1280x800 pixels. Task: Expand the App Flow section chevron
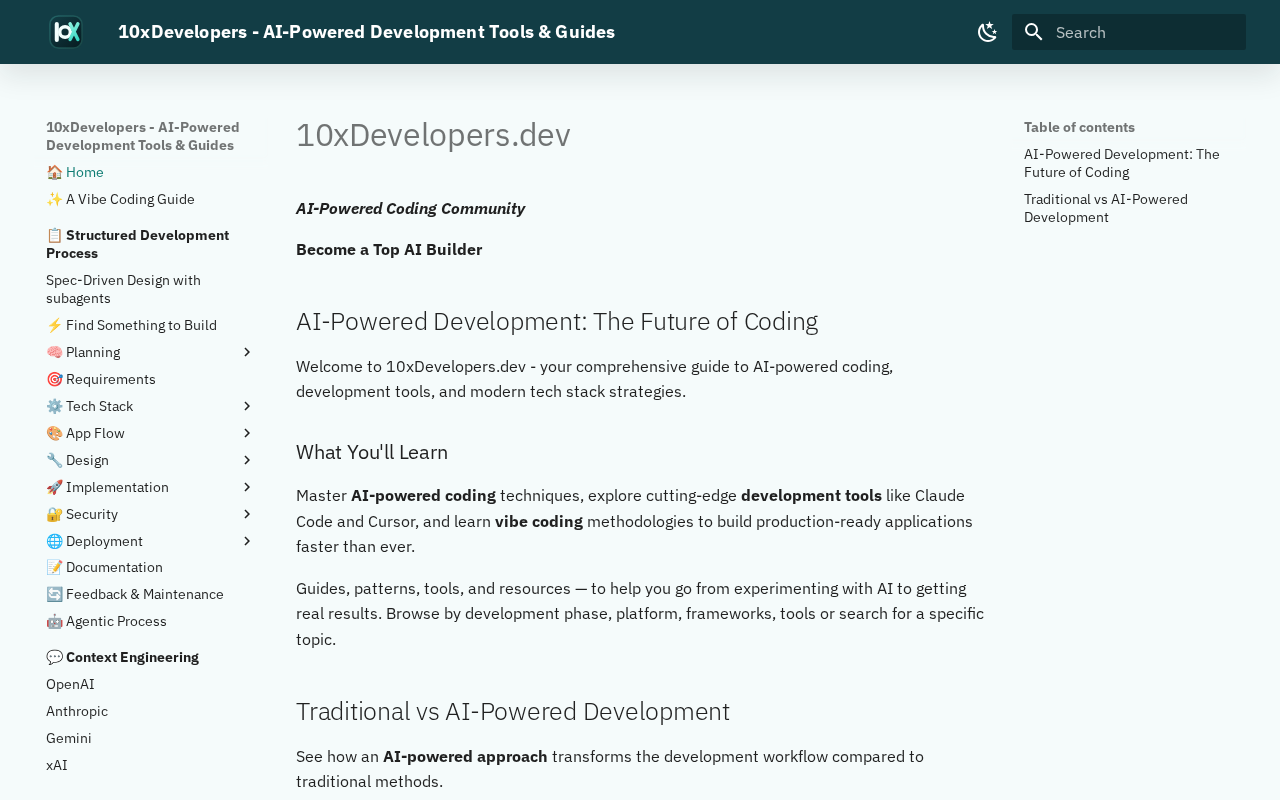click(x=247, y=433)
